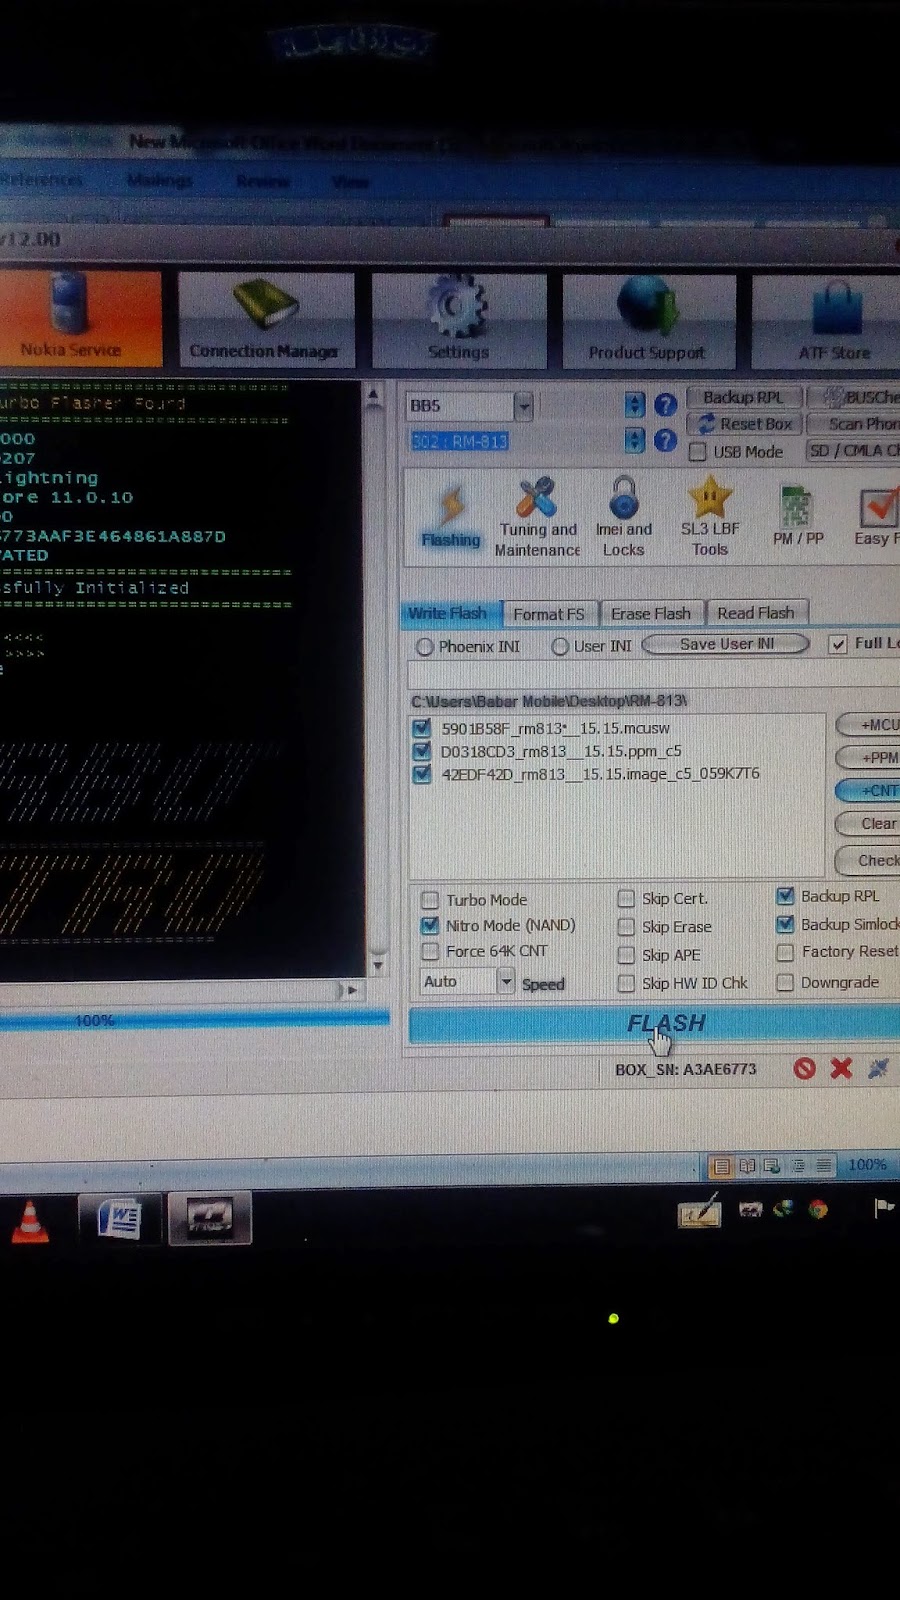Click the flag Action Center icon
This screenshot has height=1600, width=900.
click(x=884, y=1209)
